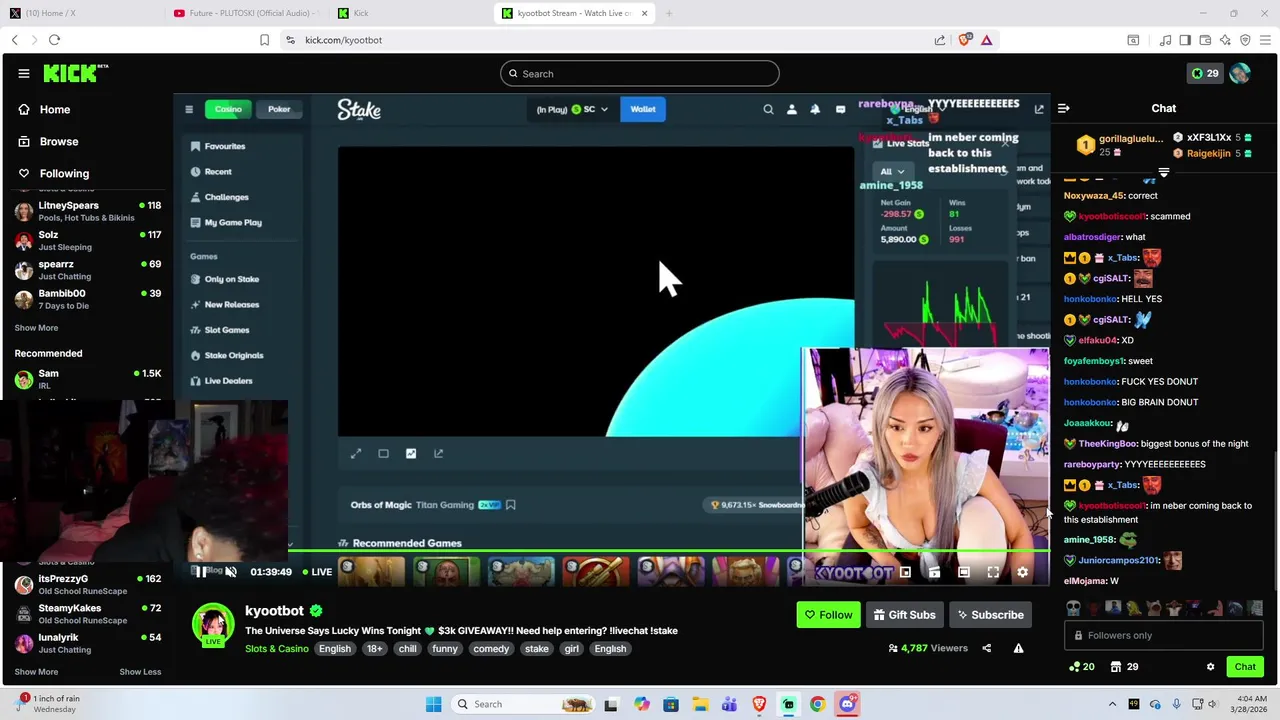The image size is (1280, 720).
Task: Expand the gift leaderboard handle
Action: (1163, 173)
